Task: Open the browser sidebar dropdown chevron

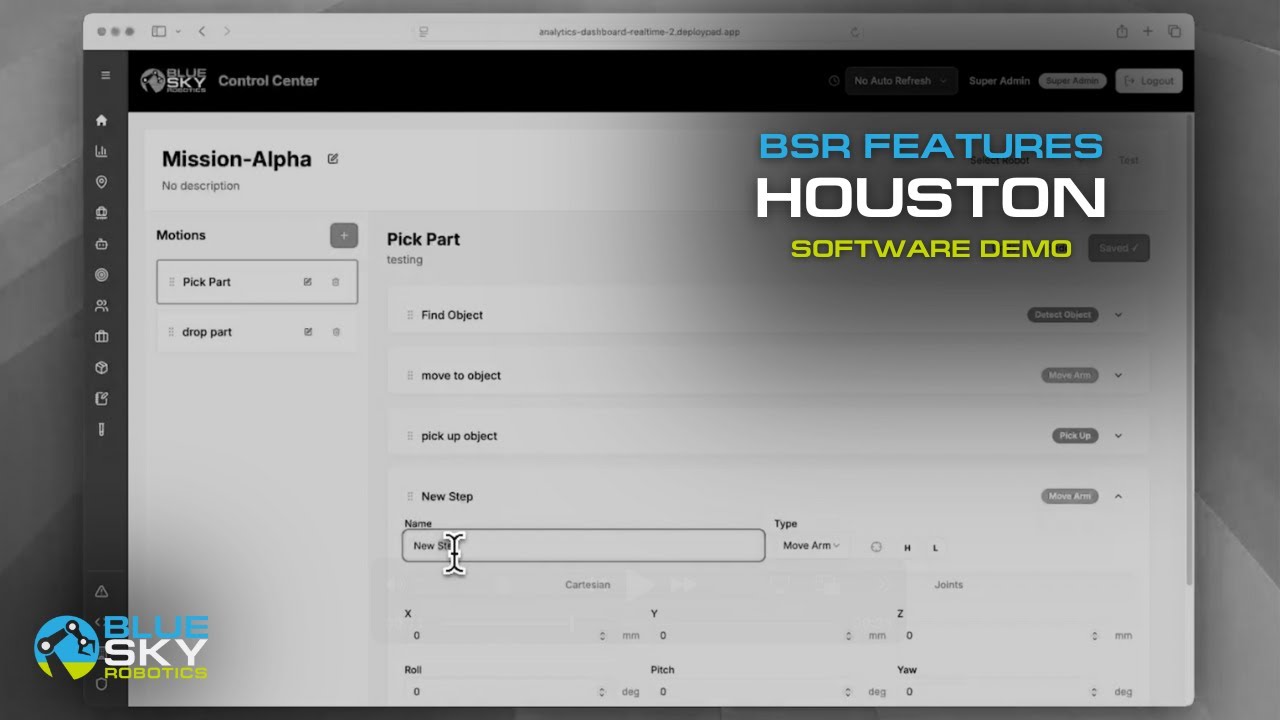Action: pyautogui.click(x=178, y=32)
